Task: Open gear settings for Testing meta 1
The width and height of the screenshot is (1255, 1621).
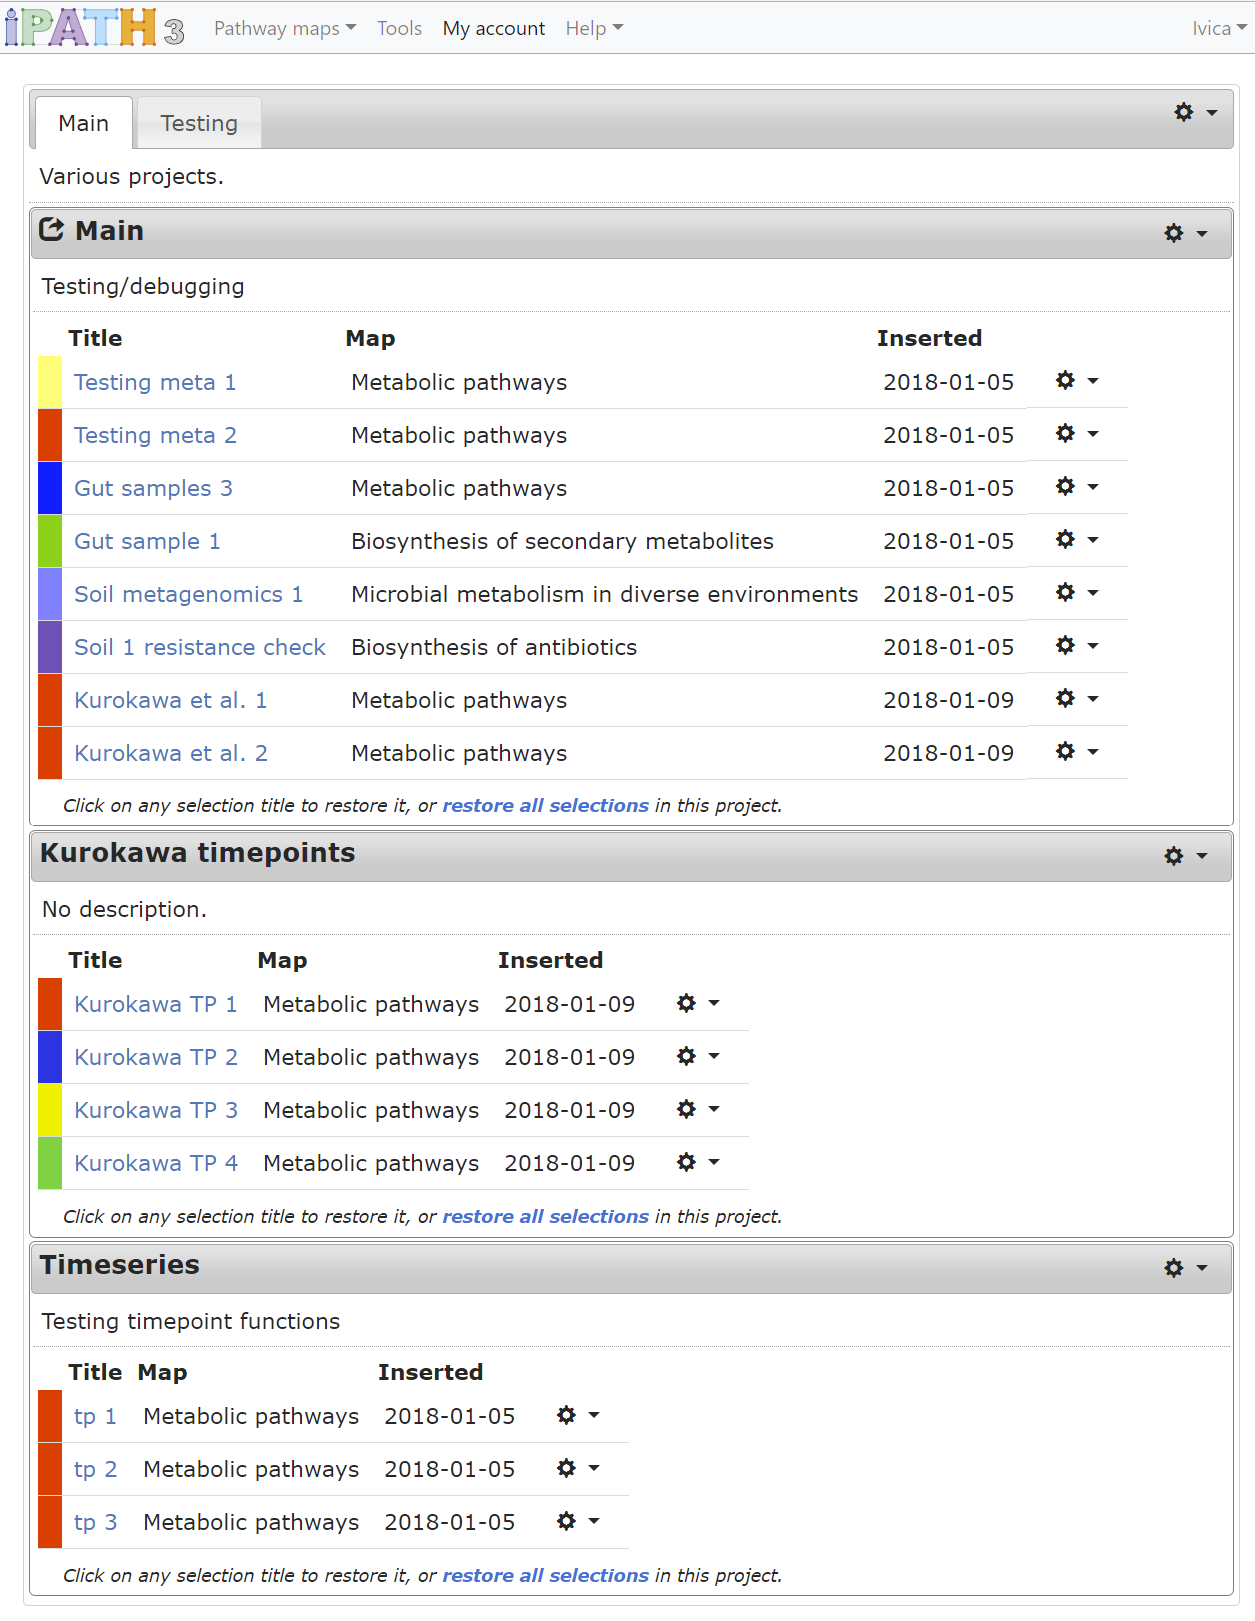Action: click(1076, 381)
